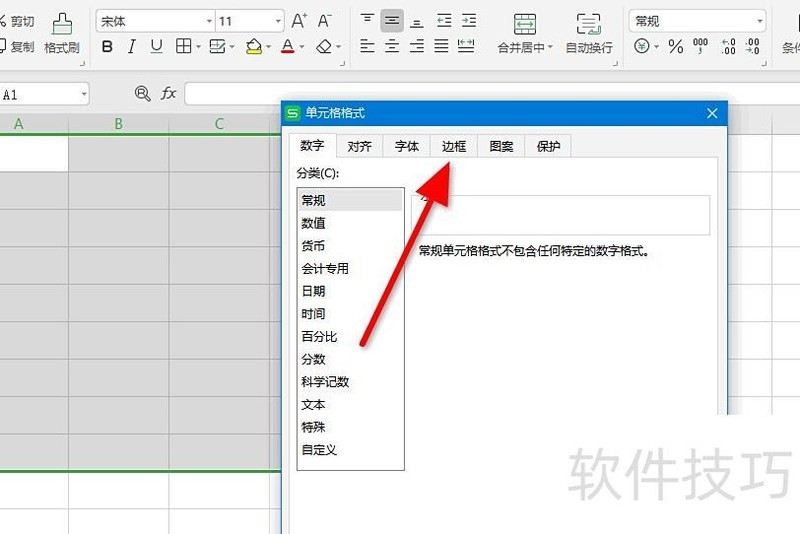Toggle Underline formatting
The height and width of the screenshot is (534, 800).
click(157, 47)
